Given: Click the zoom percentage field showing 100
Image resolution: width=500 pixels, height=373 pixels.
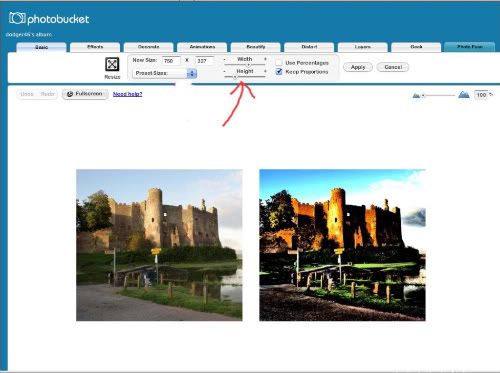Looking at the screenshot, I should coord(481,95).
